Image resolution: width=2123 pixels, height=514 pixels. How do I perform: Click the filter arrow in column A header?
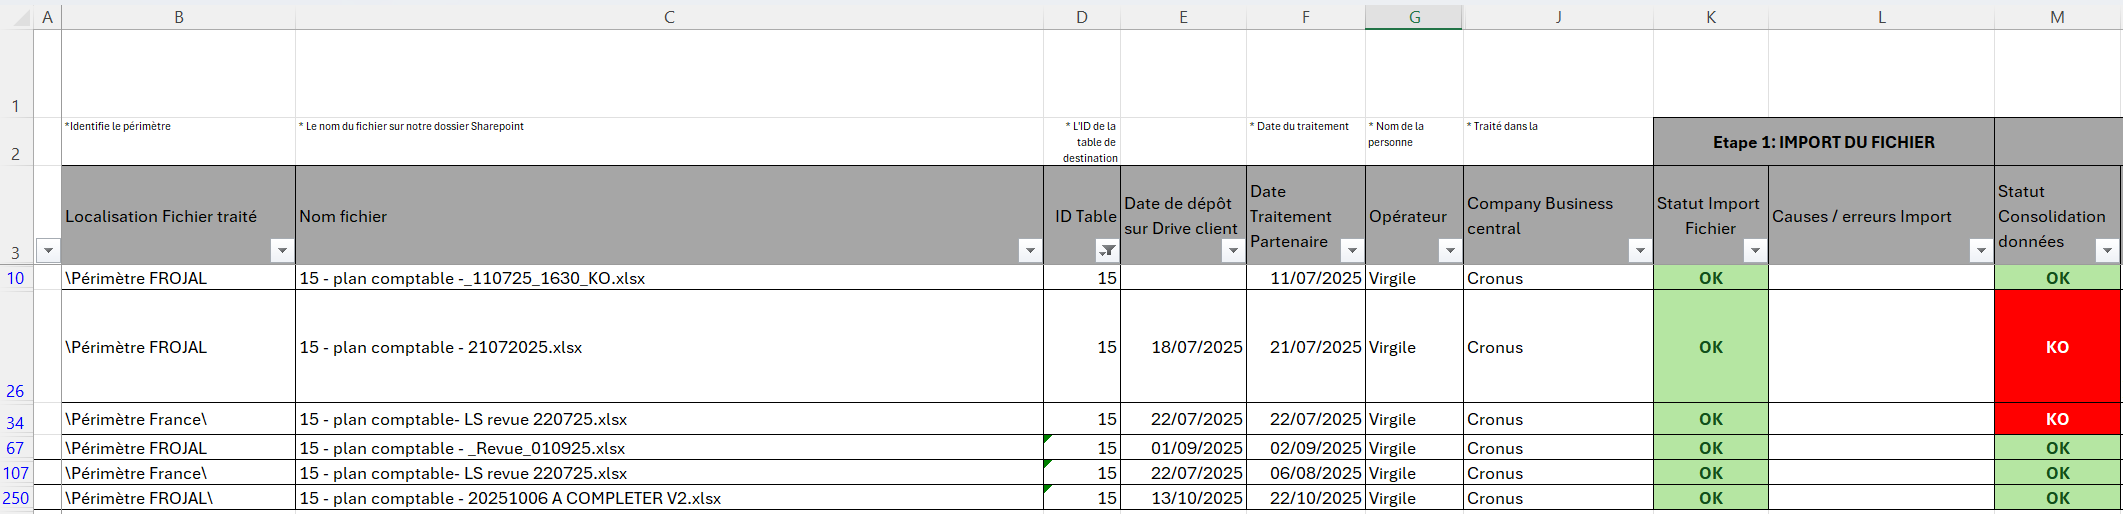click(x=48, y=251)
